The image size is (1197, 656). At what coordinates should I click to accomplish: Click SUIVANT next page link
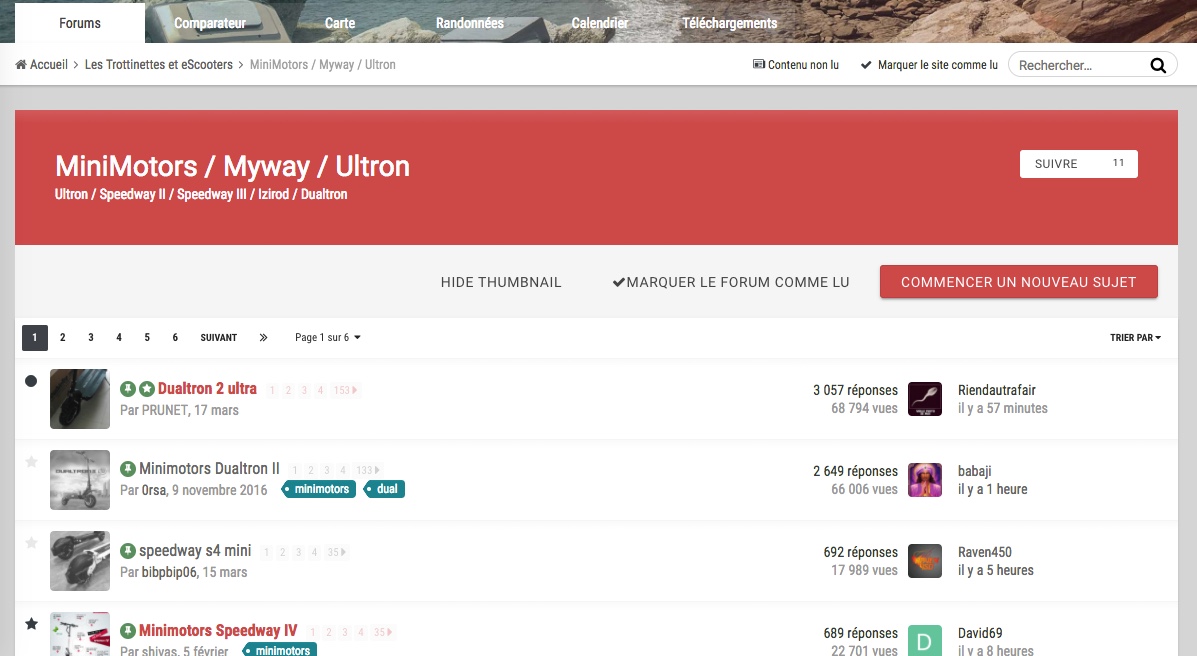click(x=219, y=338)
